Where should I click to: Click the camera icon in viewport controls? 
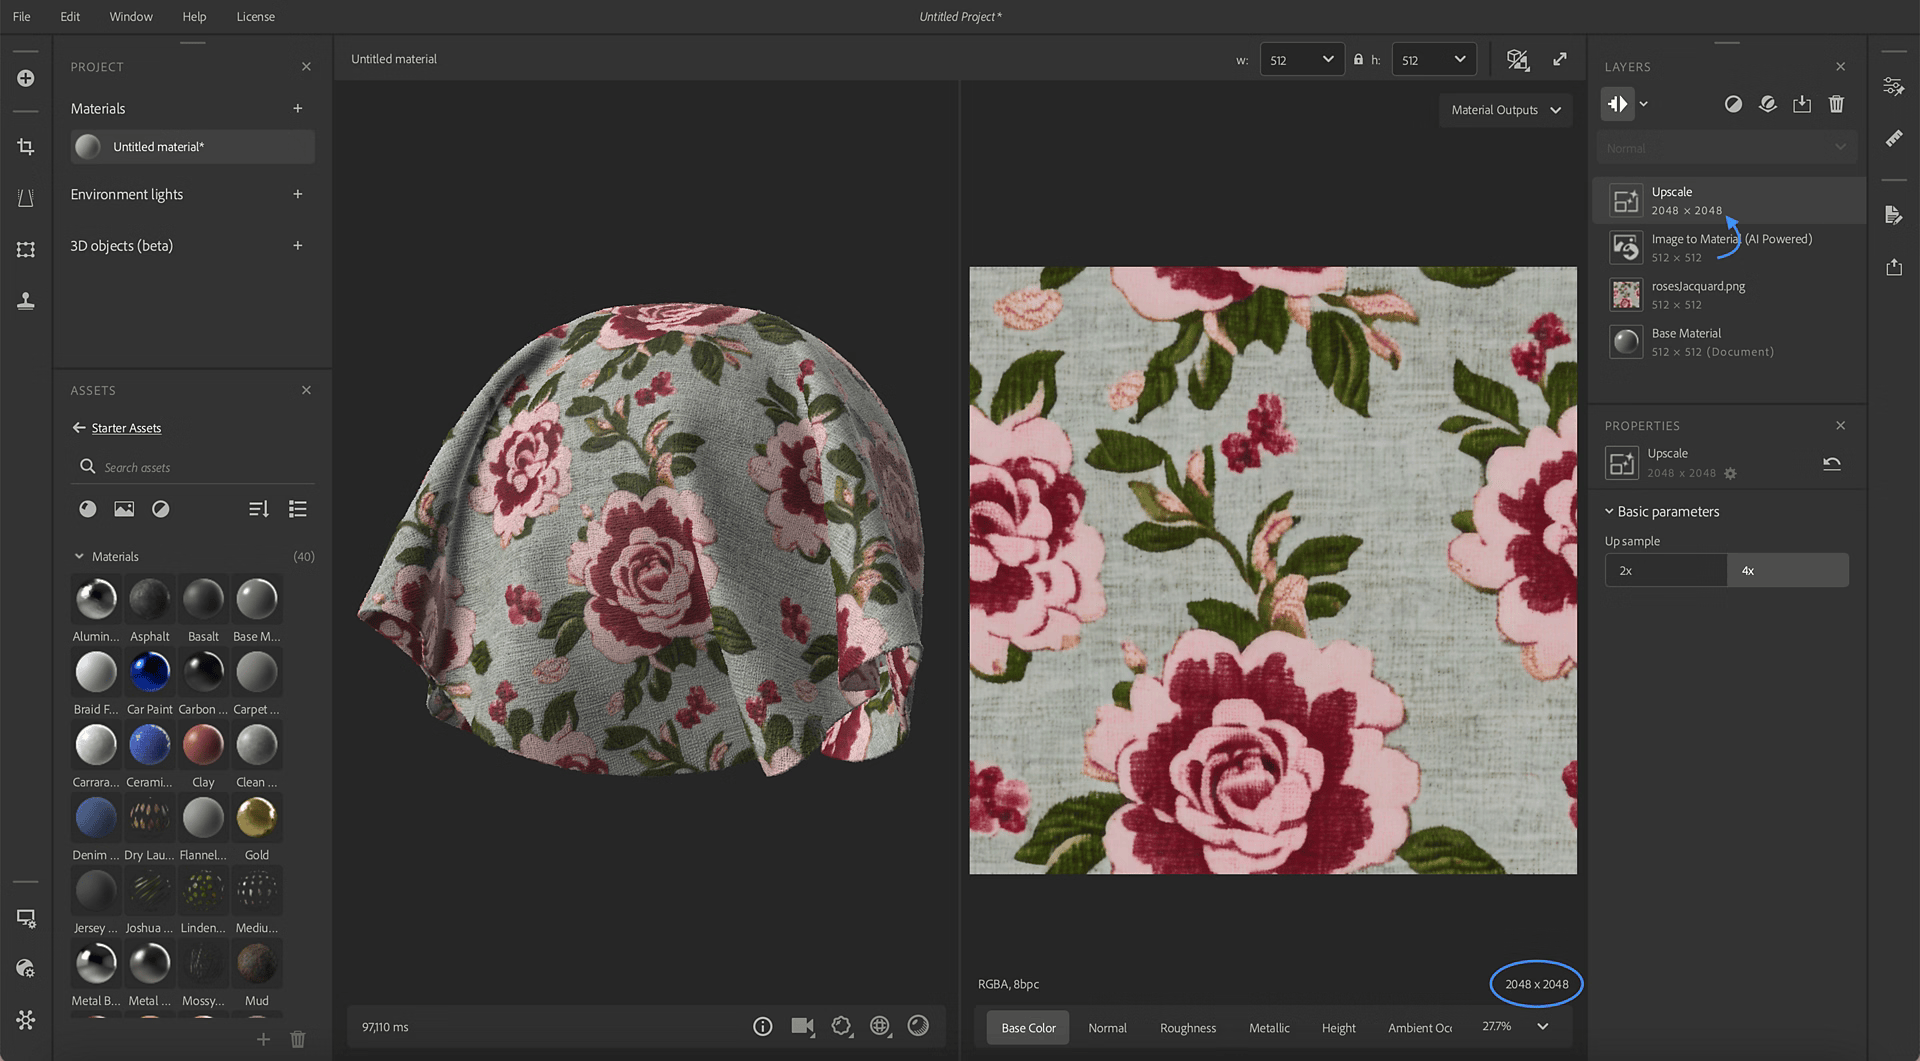click(802, 1026)
